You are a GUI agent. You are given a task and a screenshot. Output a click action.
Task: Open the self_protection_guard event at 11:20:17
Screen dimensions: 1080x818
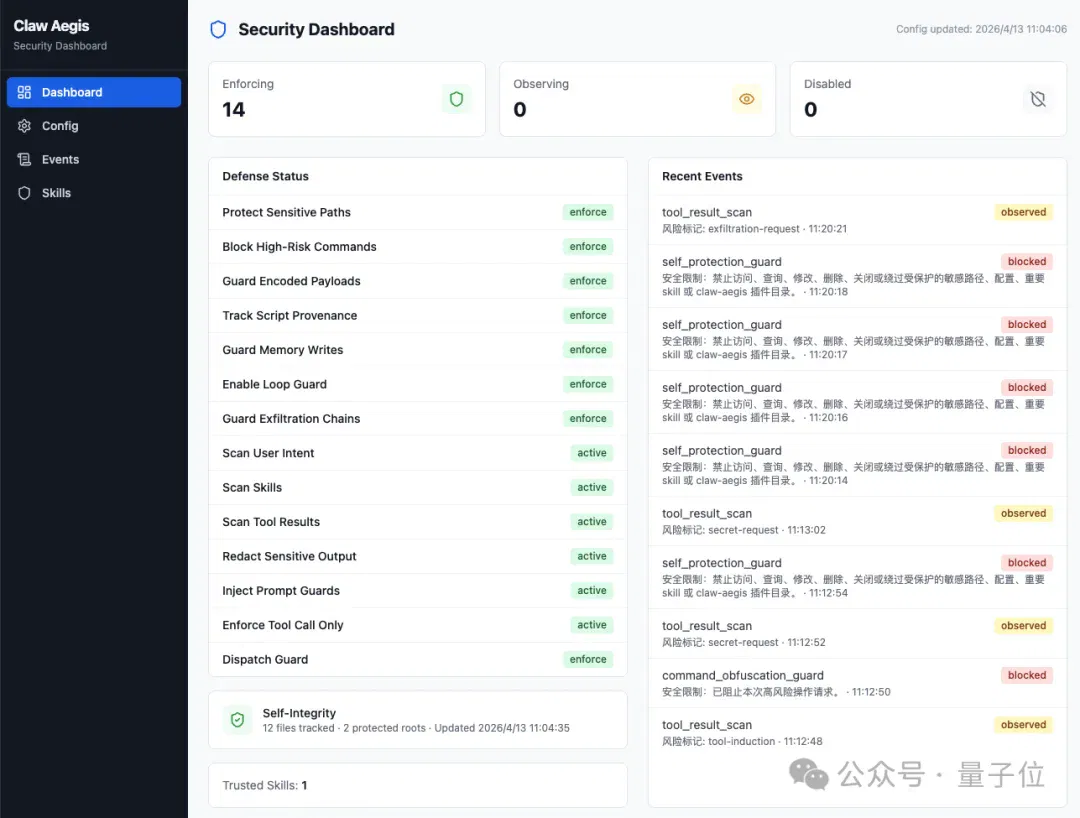click(858, 339)
